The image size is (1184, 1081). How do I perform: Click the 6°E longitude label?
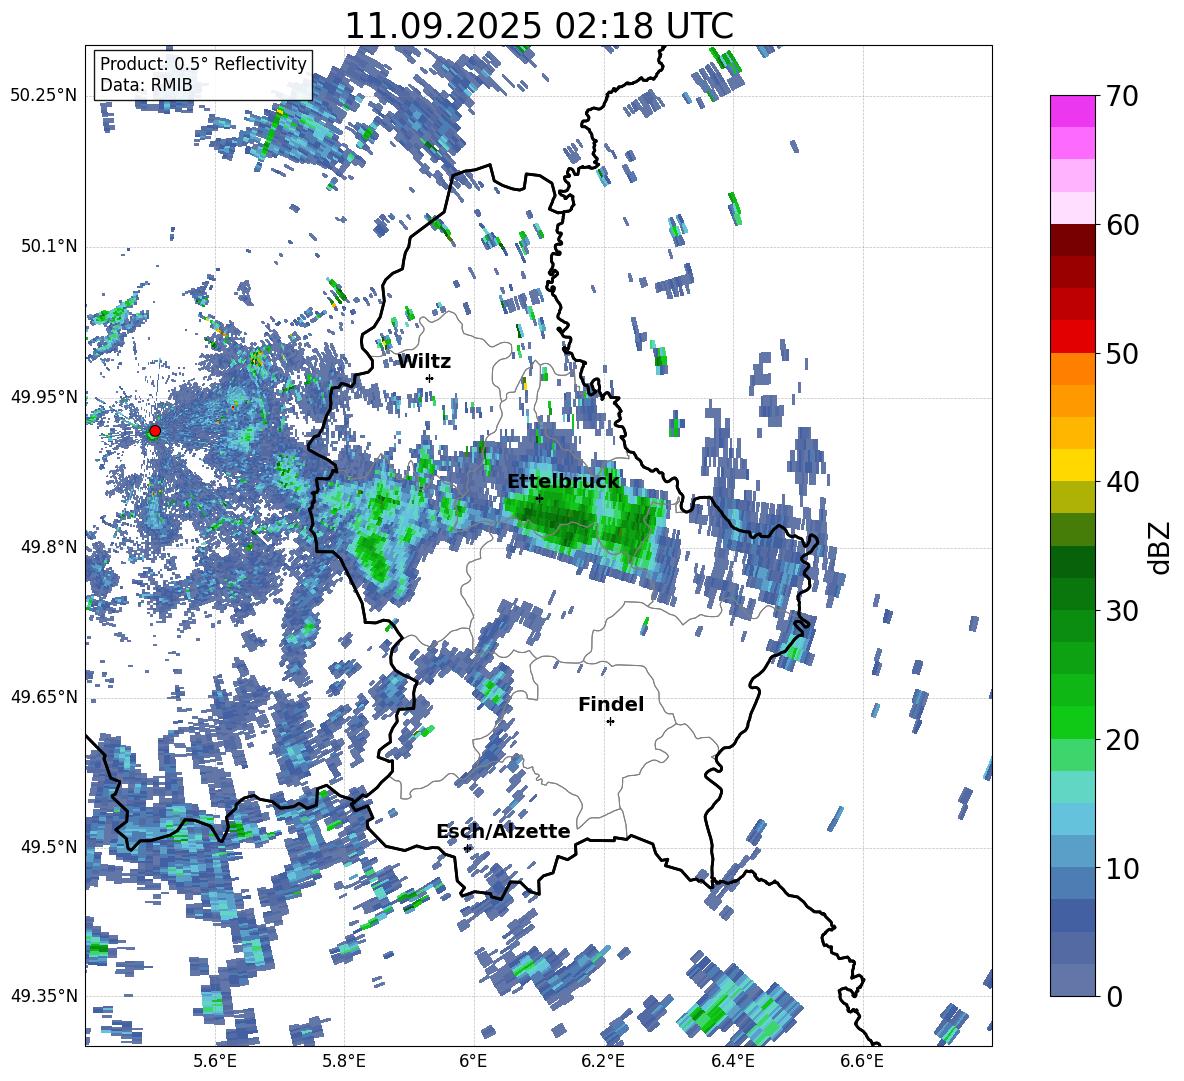473,1062
